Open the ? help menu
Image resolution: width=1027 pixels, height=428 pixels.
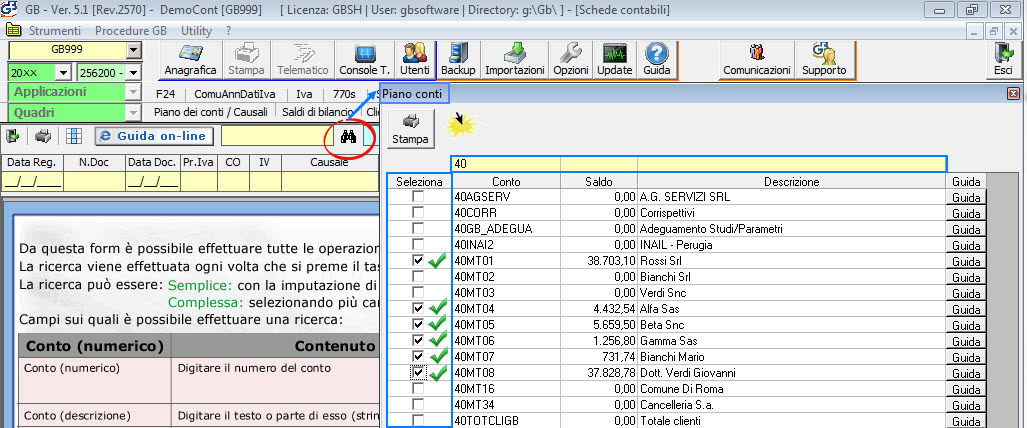(x=228, y=31)
